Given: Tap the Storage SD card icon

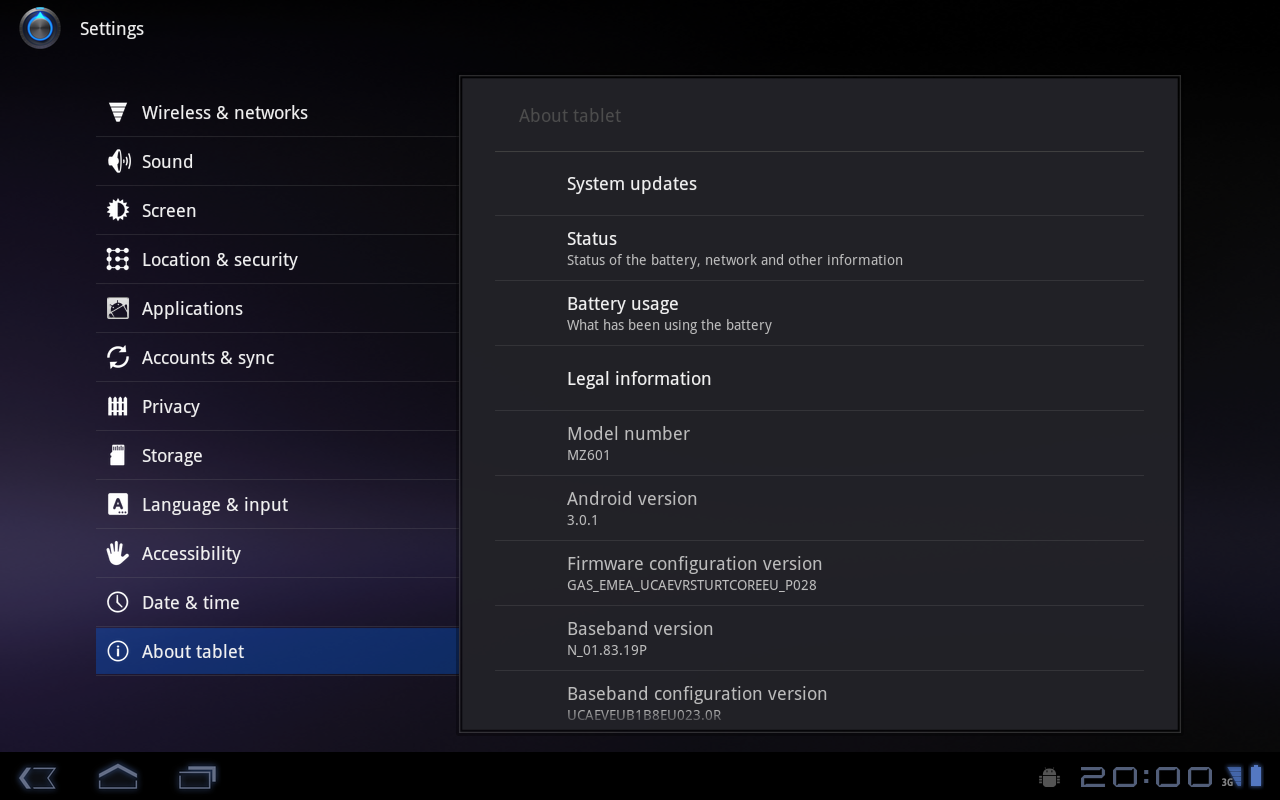Looking at the screenshot, I should pos(118,455).
